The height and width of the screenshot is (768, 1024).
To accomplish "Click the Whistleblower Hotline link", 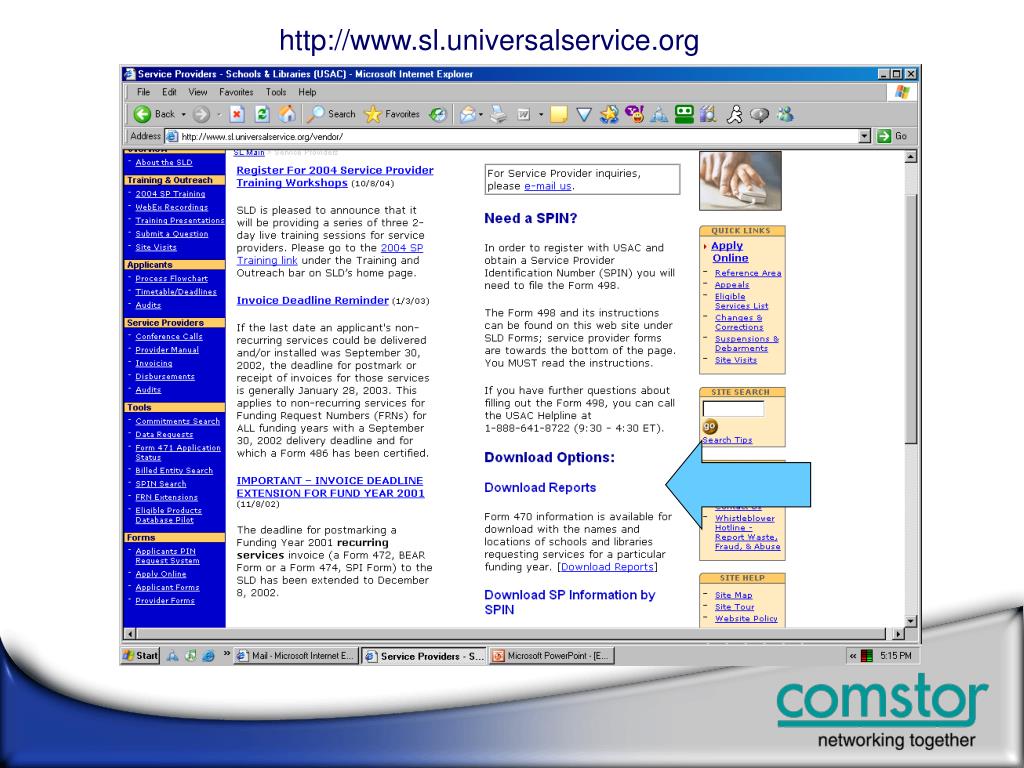I will (747, 532).
